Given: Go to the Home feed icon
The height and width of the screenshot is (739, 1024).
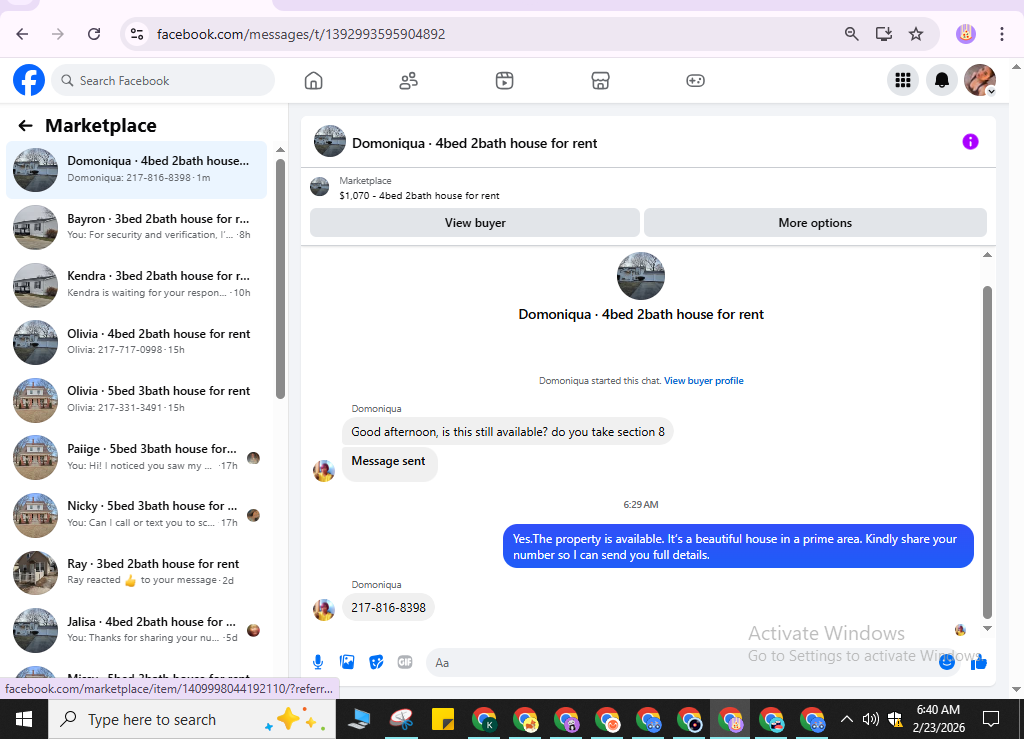Looking at the screenshot, I should click(x=313, y=81).
